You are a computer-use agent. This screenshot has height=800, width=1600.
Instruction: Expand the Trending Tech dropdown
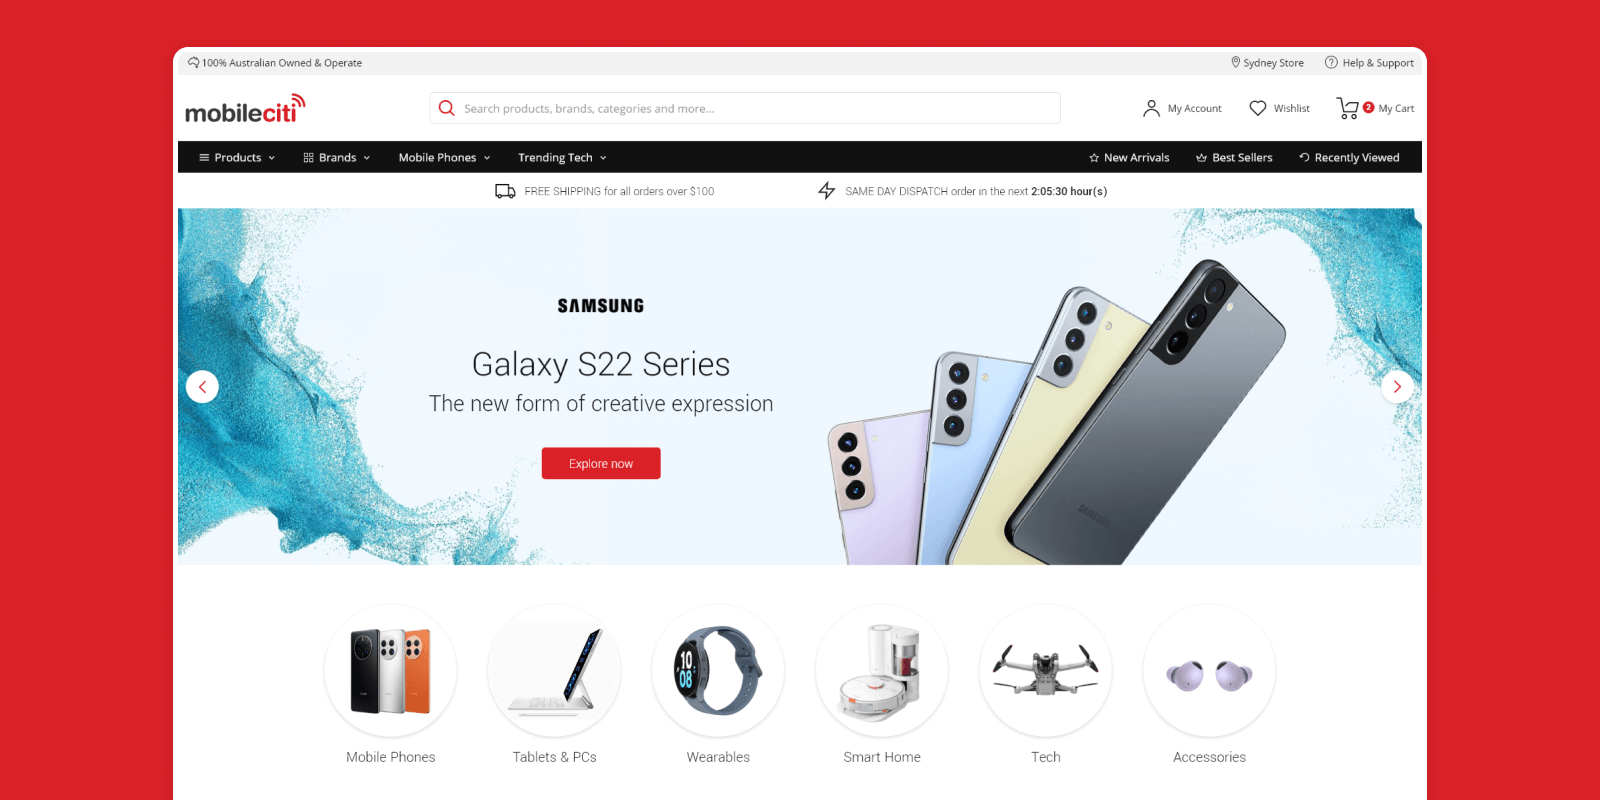pos(562,157)
